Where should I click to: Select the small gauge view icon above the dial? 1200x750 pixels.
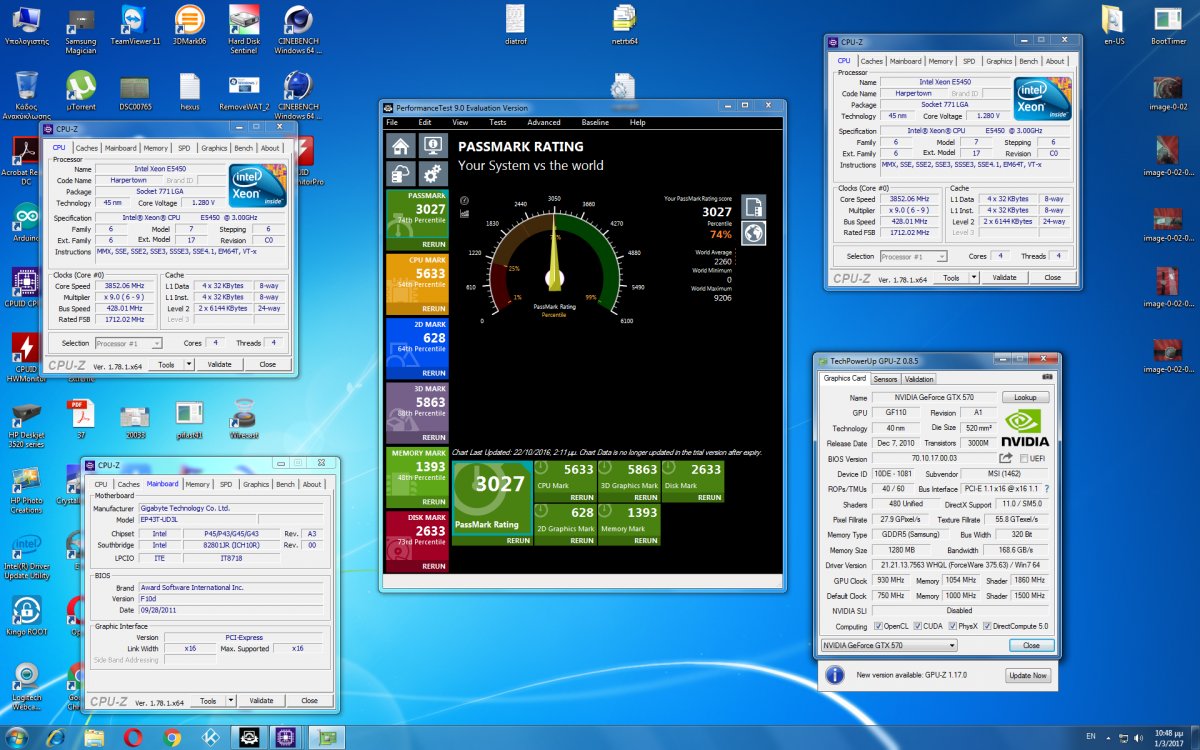[x=465, y=201]
